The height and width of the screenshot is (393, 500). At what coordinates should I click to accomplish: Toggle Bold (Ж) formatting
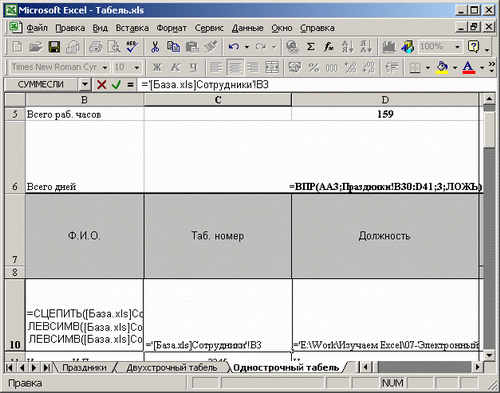point(157,68)
